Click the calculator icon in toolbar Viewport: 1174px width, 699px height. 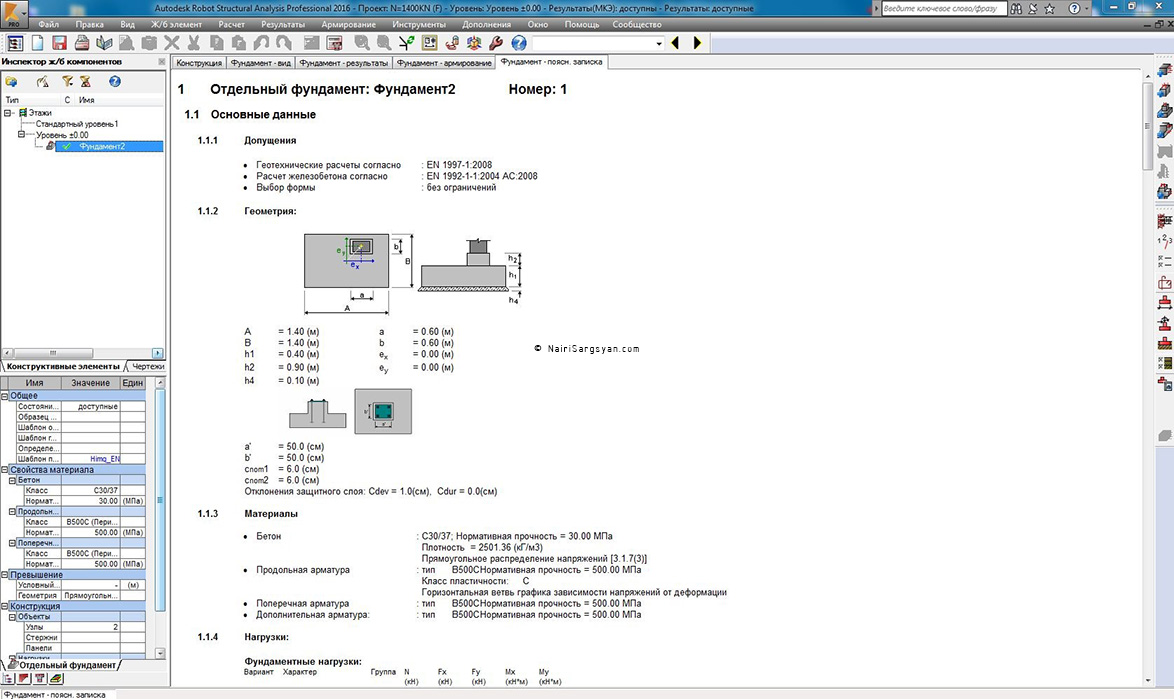tap(335, 43)
